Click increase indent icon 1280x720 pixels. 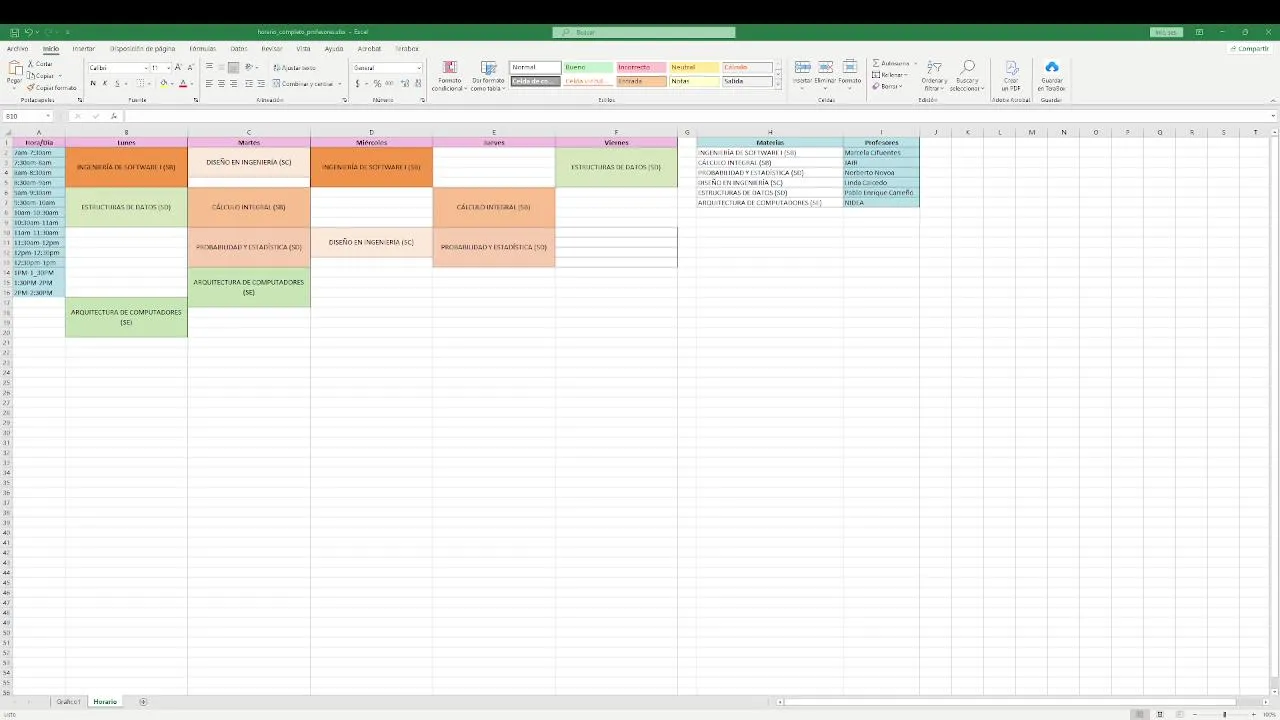[x=261, y=84]
